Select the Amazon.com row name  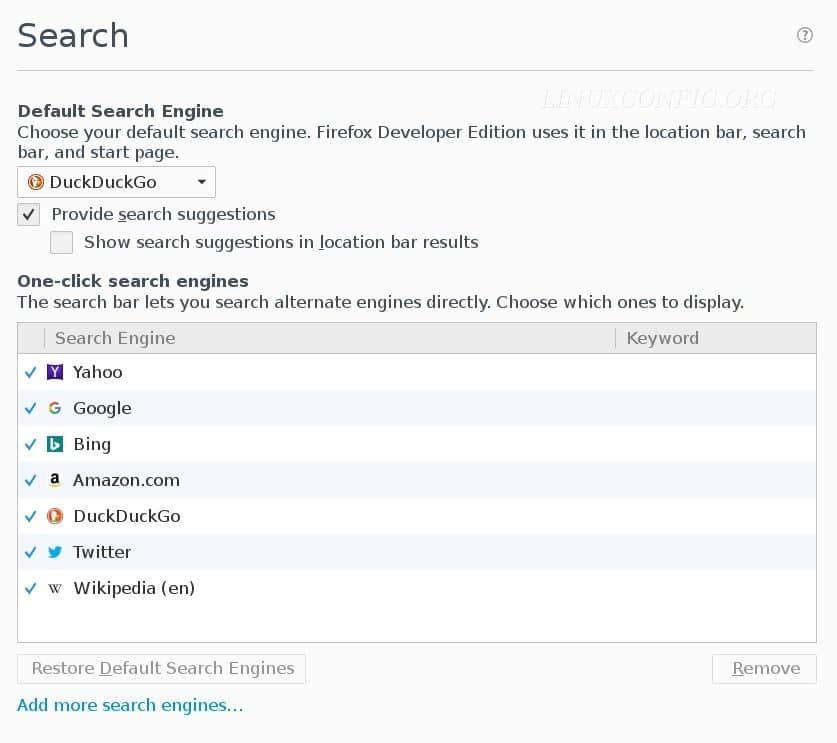(126, 480)
